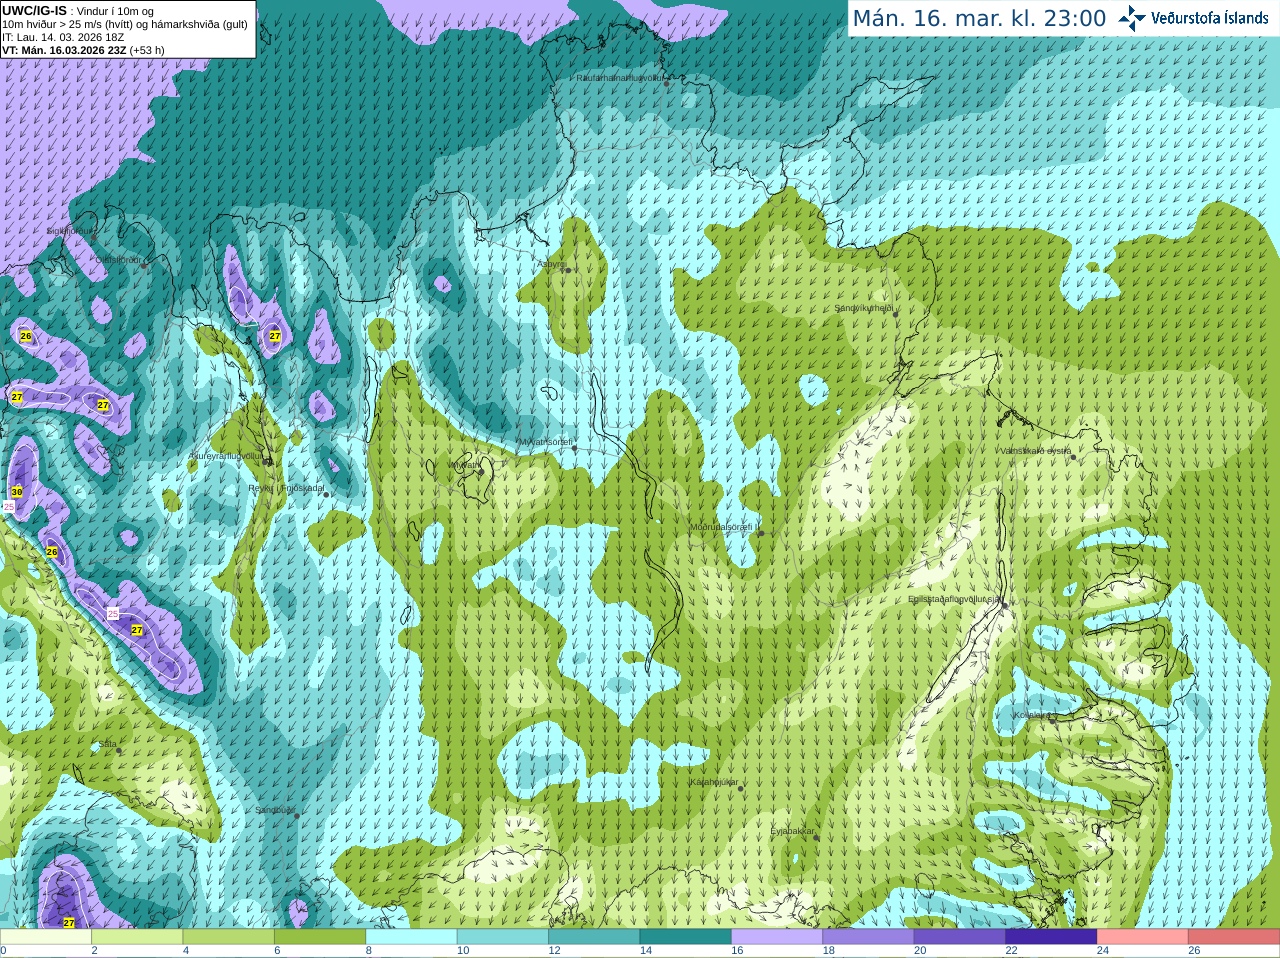Click the Vatnsskarð eystra station label
Screen dimensions: 1280x958
pos(1035,451)
